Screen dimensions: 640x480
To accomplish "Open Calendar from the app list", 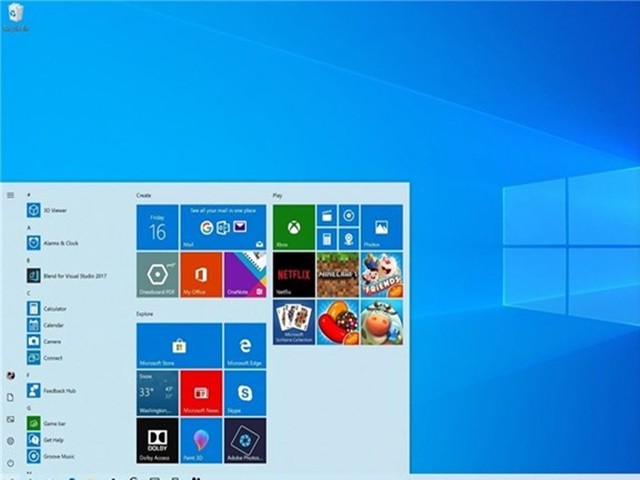I will tap(45, 325).
